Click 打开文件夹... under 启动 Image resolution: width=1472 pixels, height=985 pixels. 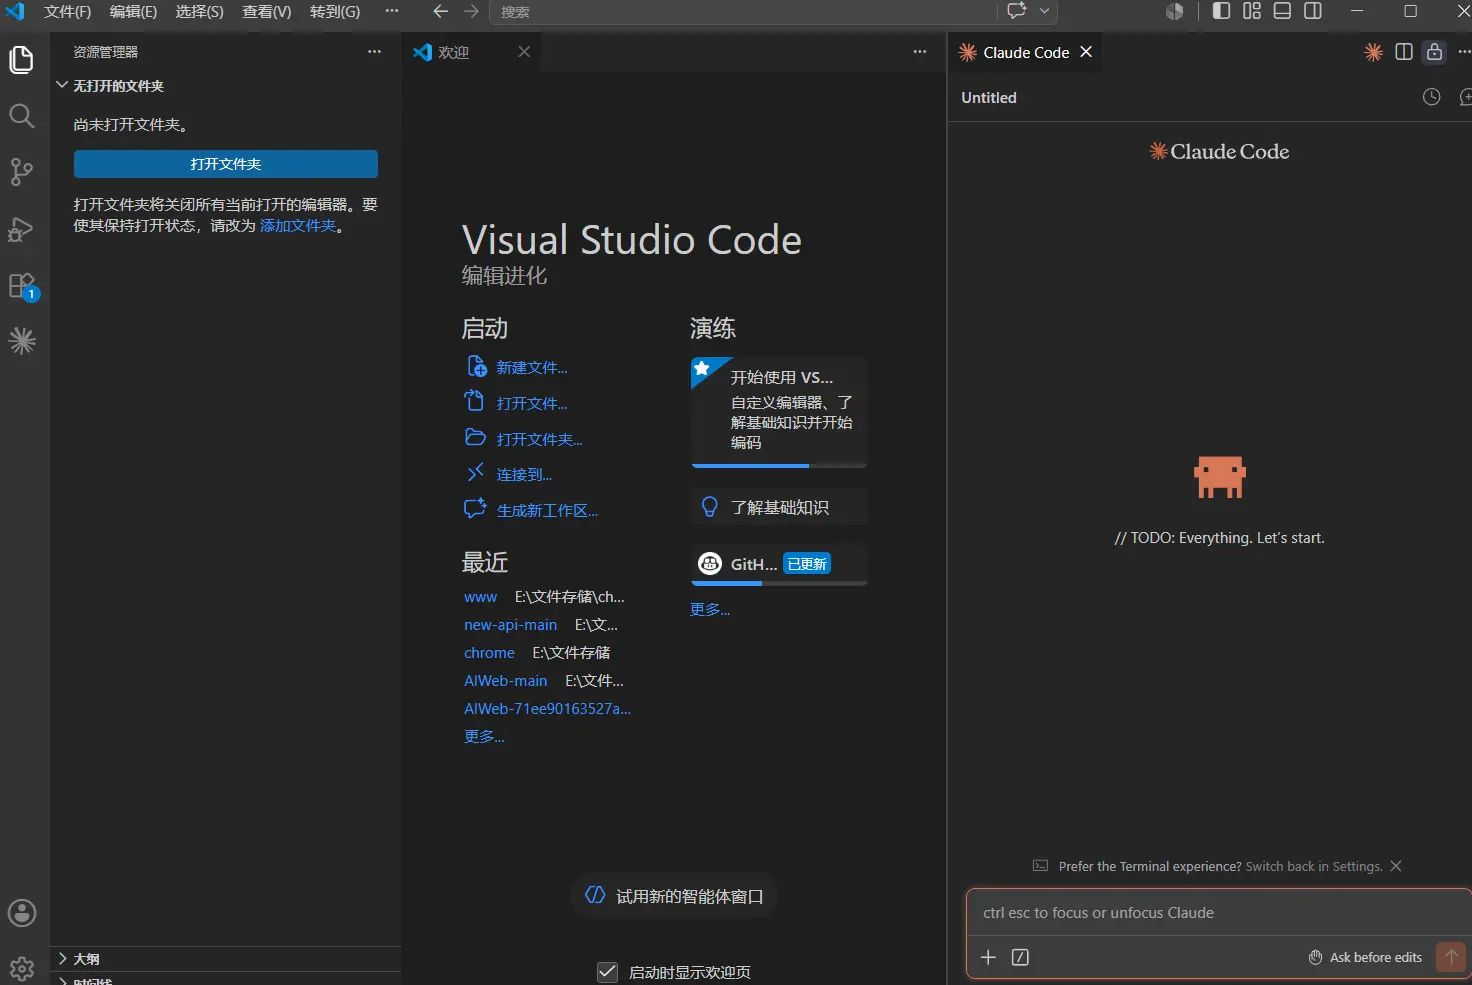[x=539, y=439]
